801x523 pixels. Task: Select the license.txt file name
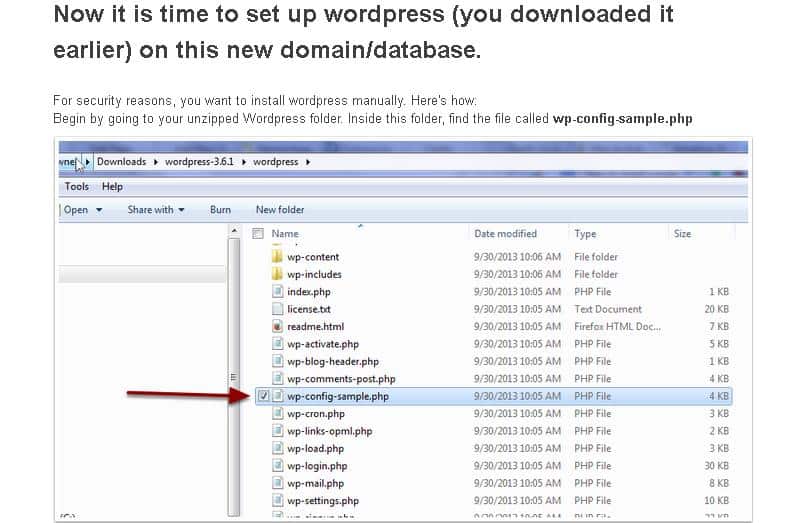pos(309,309)
